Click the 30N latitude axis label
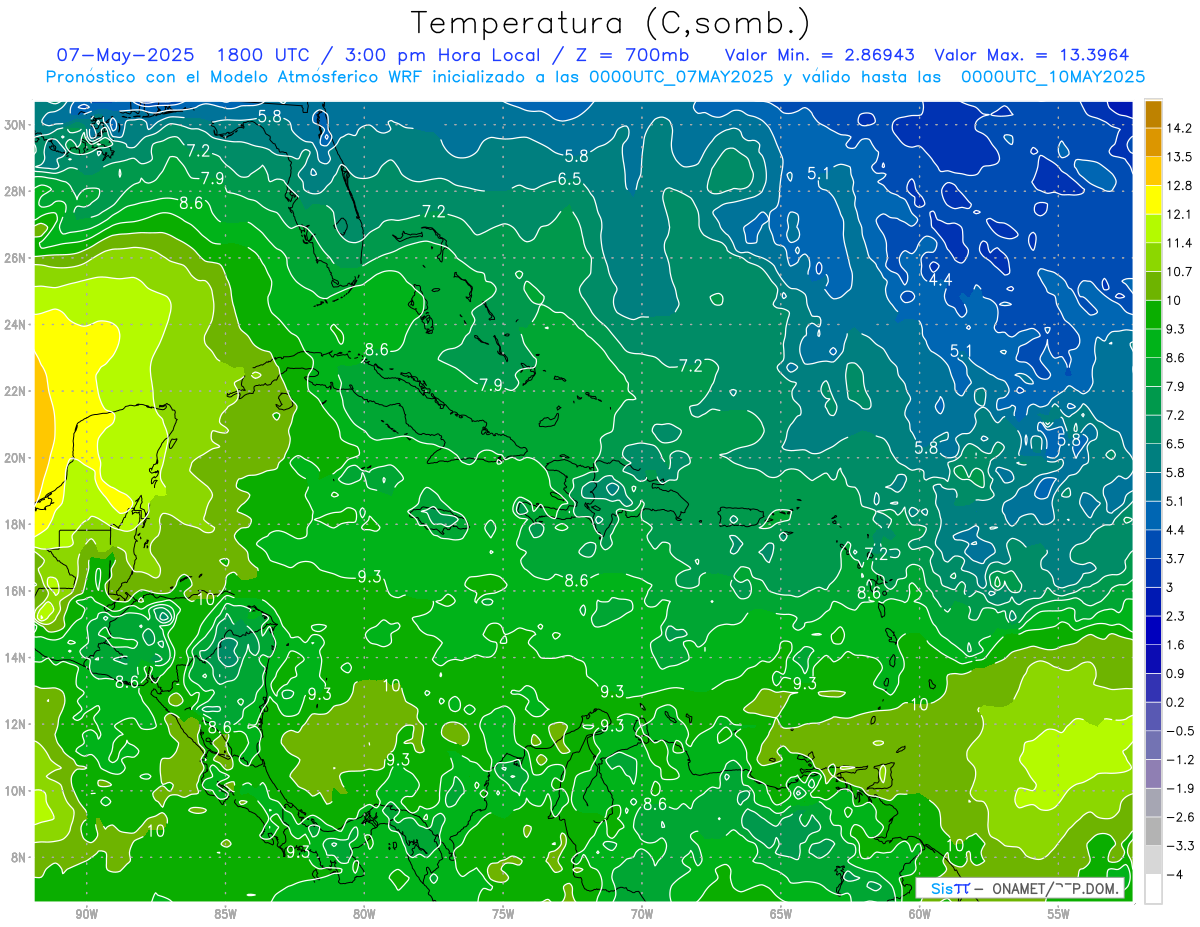The image size is (1200, 927). point(15,125)
